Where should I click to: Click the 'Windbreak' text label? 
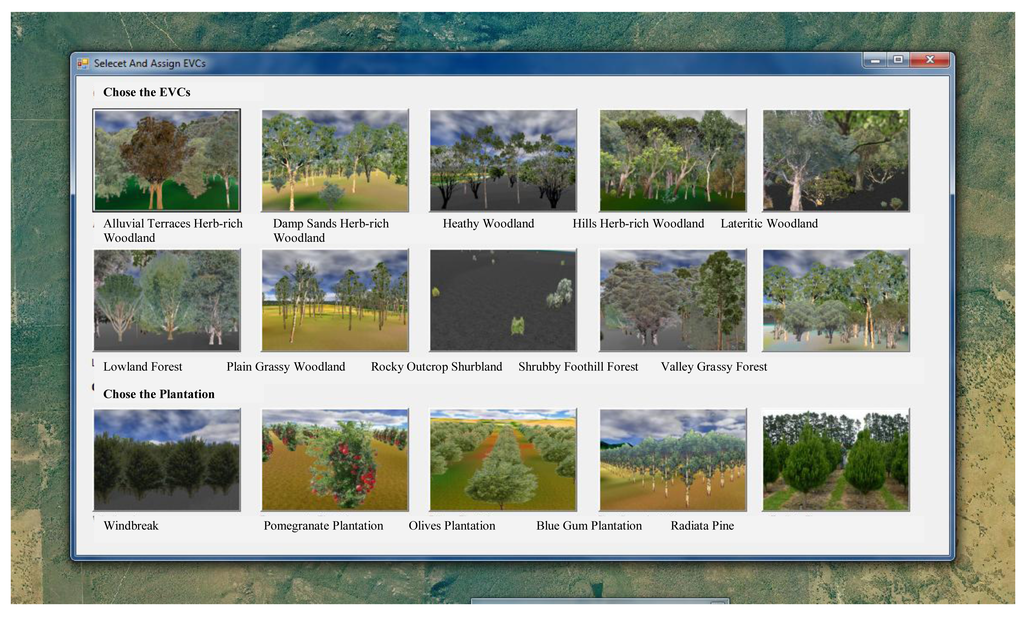pos(131,526)
